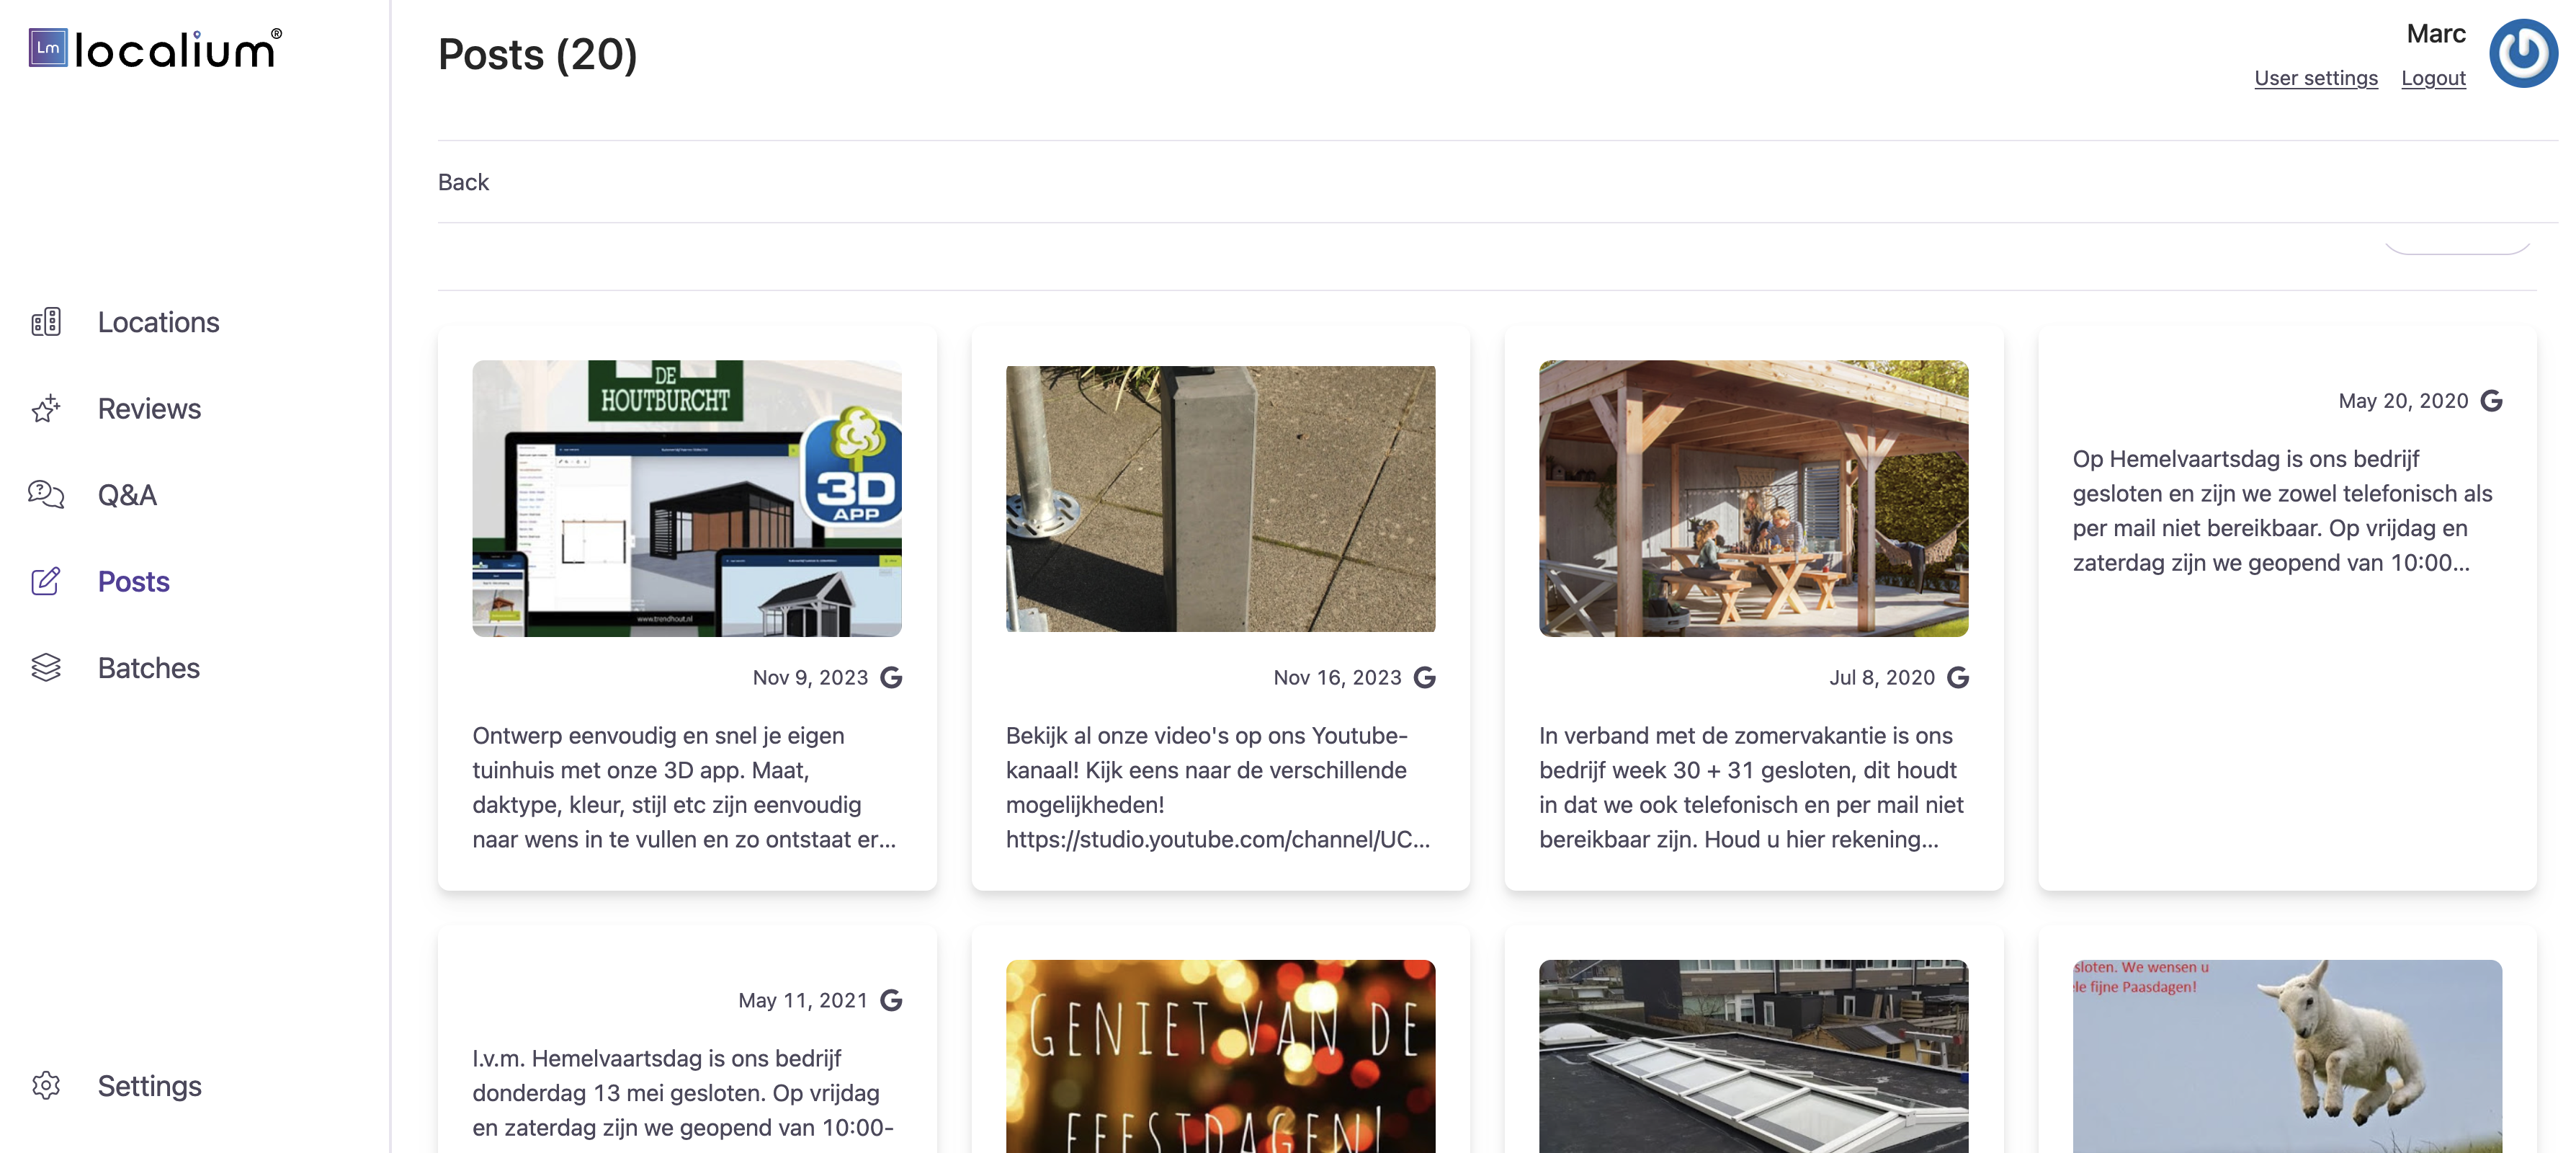Screen dimensions: 2576x1153
Task: Click the Settings gear icon in sidebar
Action: (x=46, y=1085)
